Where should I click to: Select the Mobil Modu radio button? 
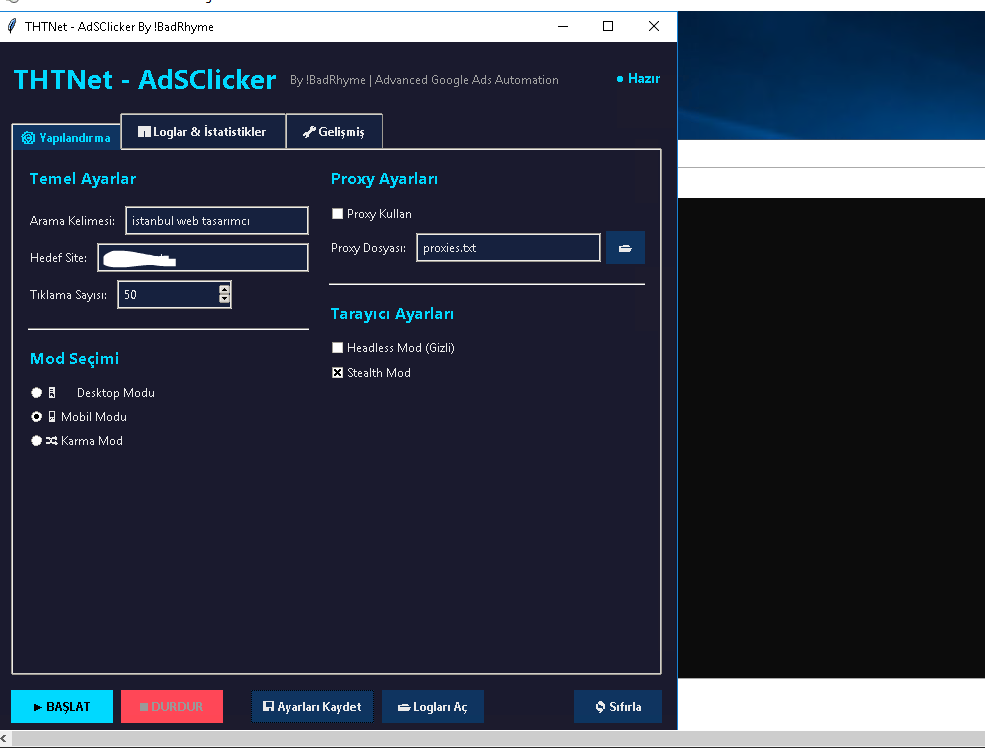coord(36,416)
